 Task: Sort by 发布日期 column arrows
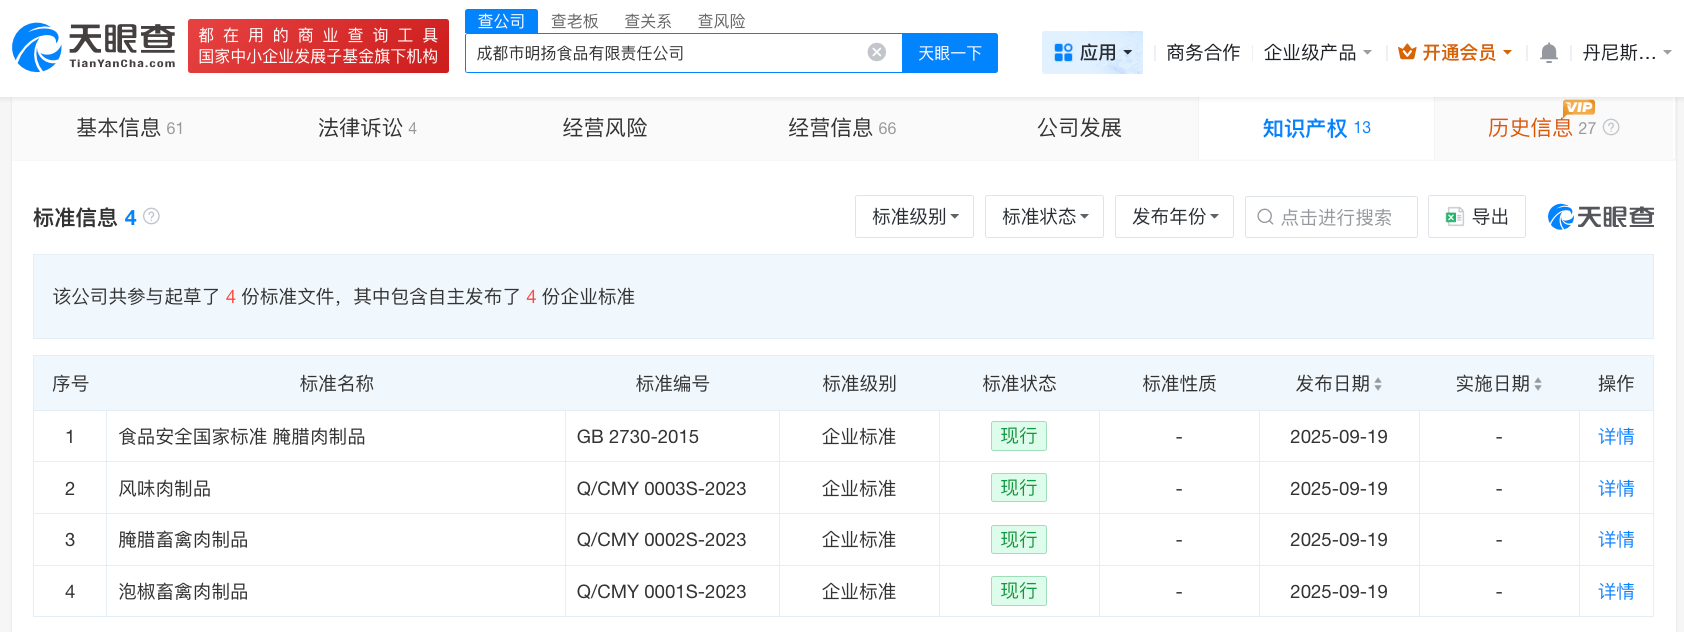pyautogui.click(x=1377, y=384)
